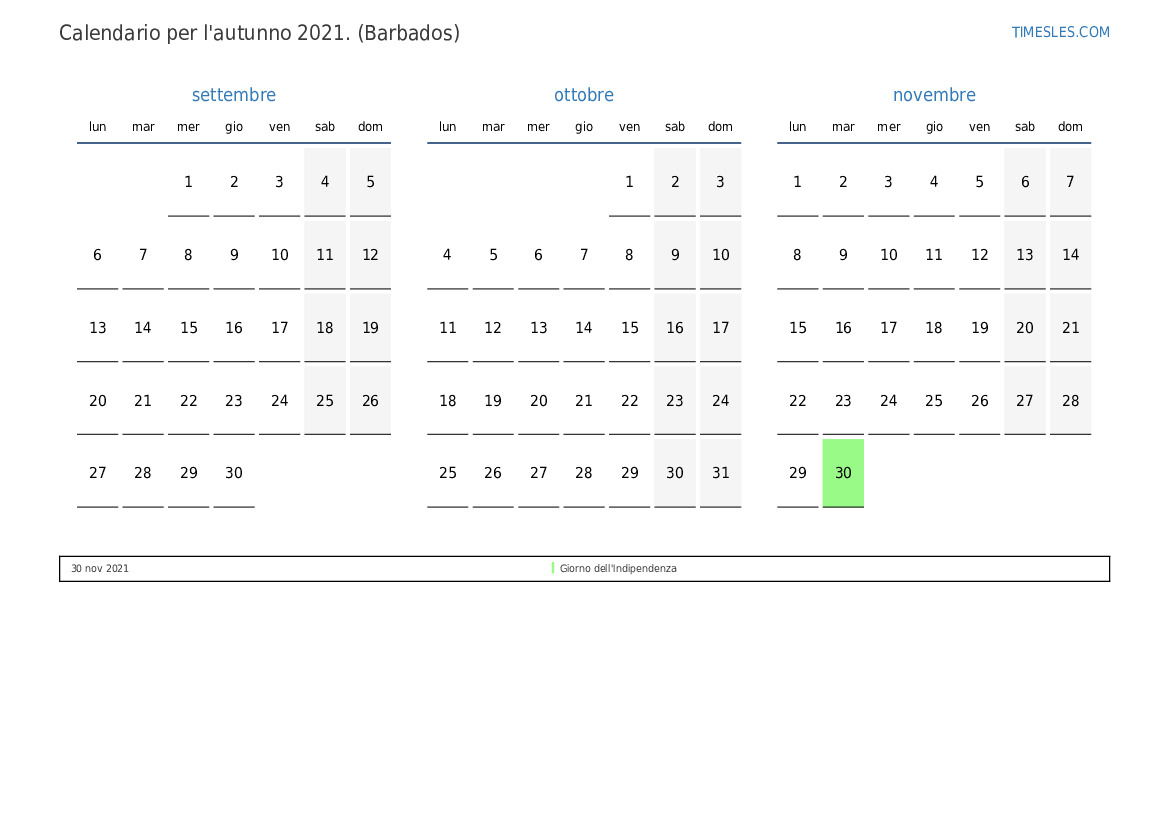Image resolution: width=1169 pixels, height=827 pixels.
Task: Click the highlighted 30 November holiday cell
Action: pos(843,473)
